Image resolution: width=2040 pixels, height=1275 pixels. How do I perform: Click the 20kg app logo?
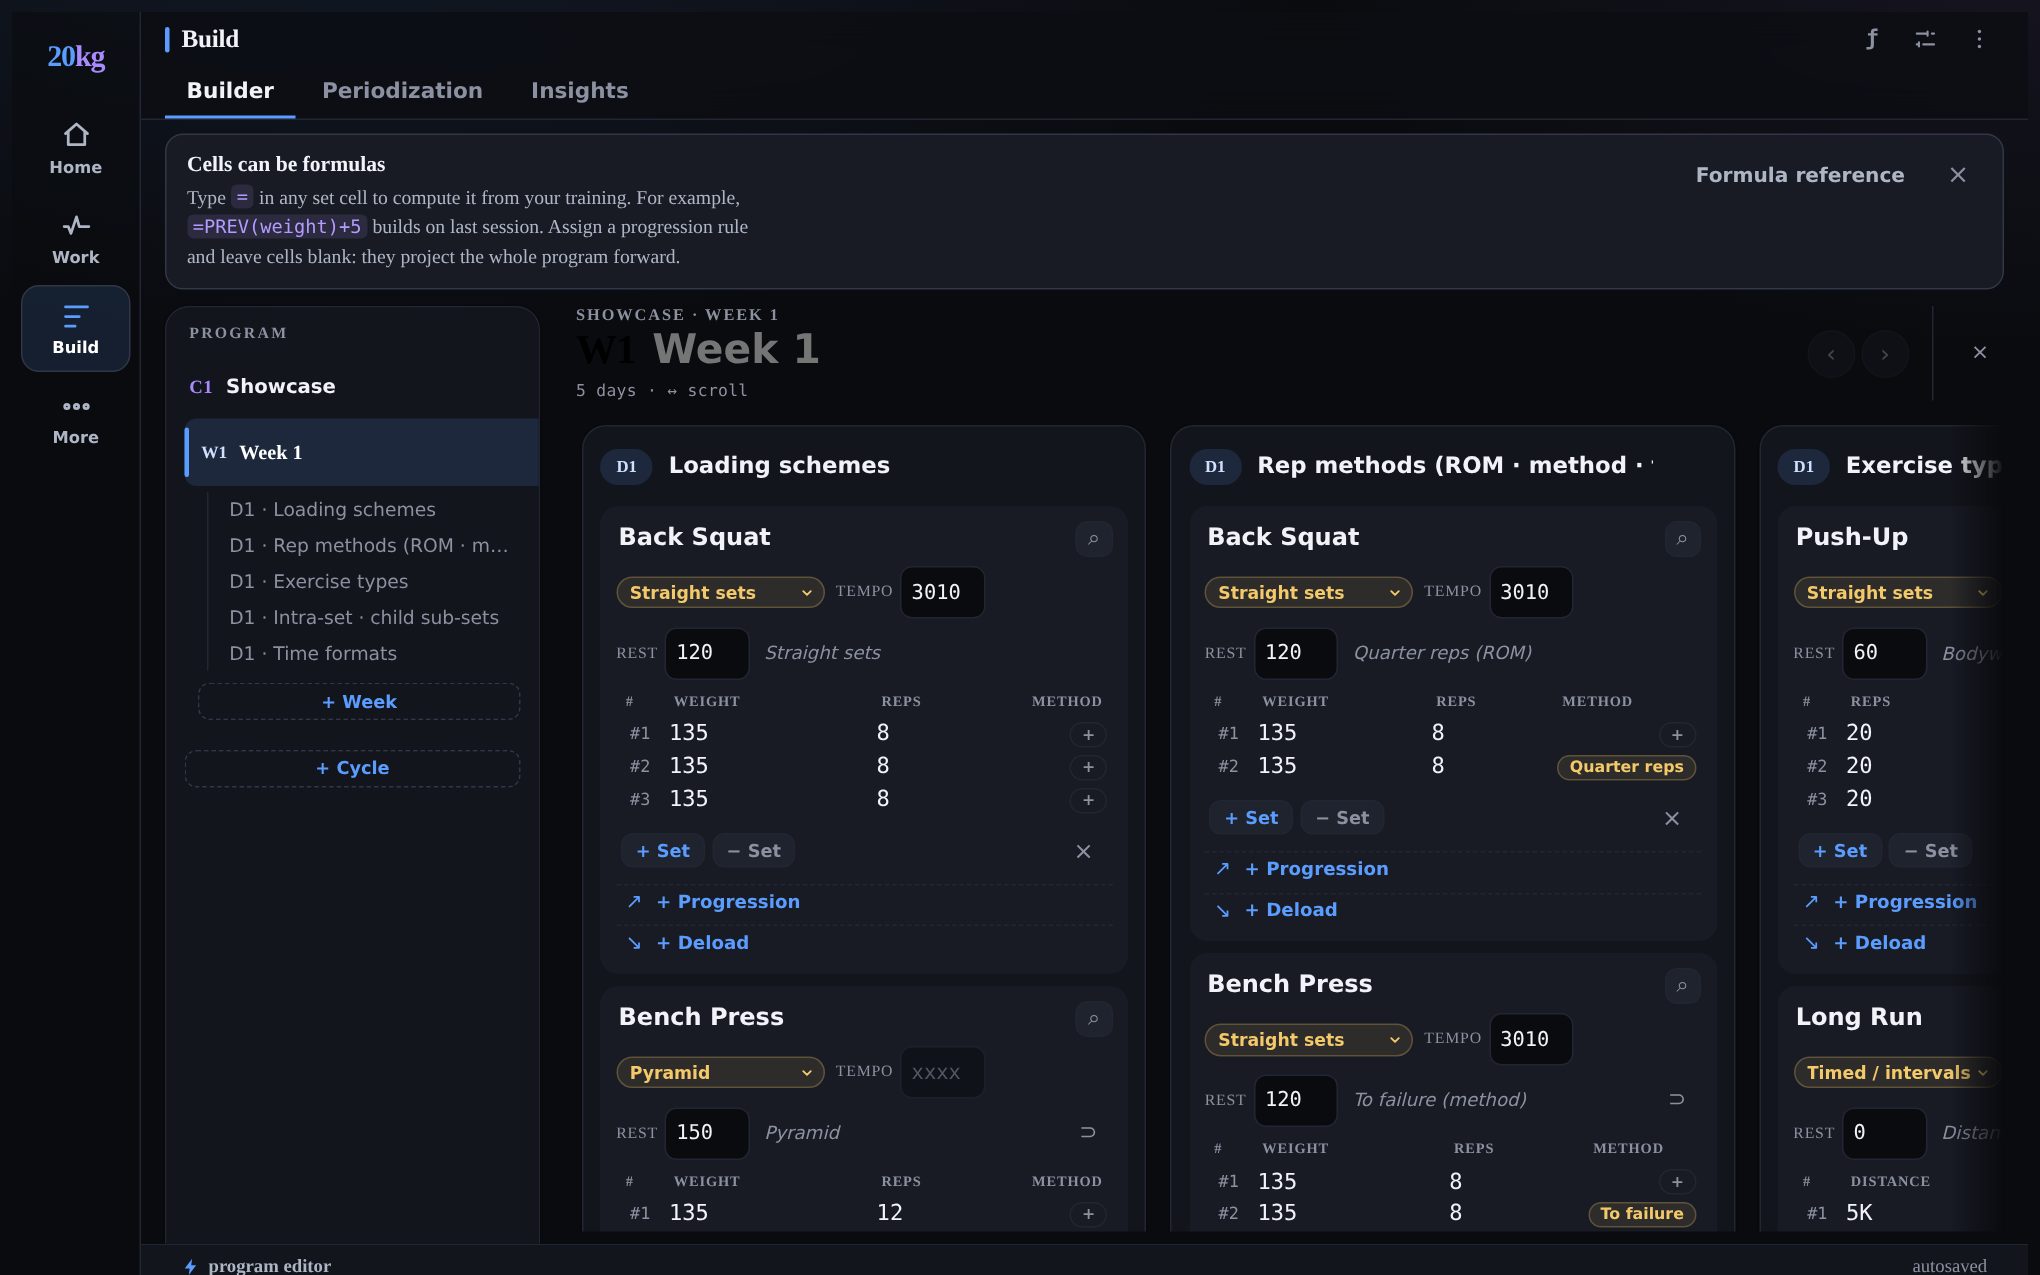point(76,56)
